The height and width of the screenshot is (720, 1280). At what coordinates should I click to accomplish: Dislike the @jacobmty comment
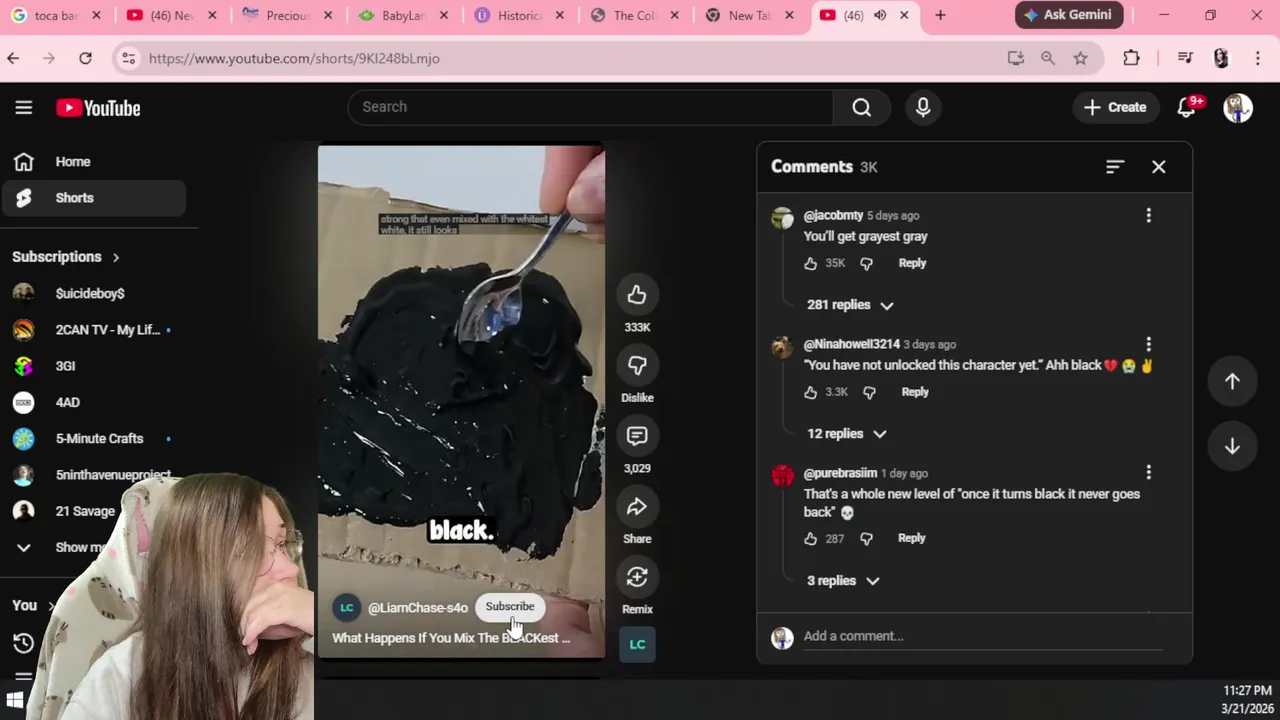(866, 263)
